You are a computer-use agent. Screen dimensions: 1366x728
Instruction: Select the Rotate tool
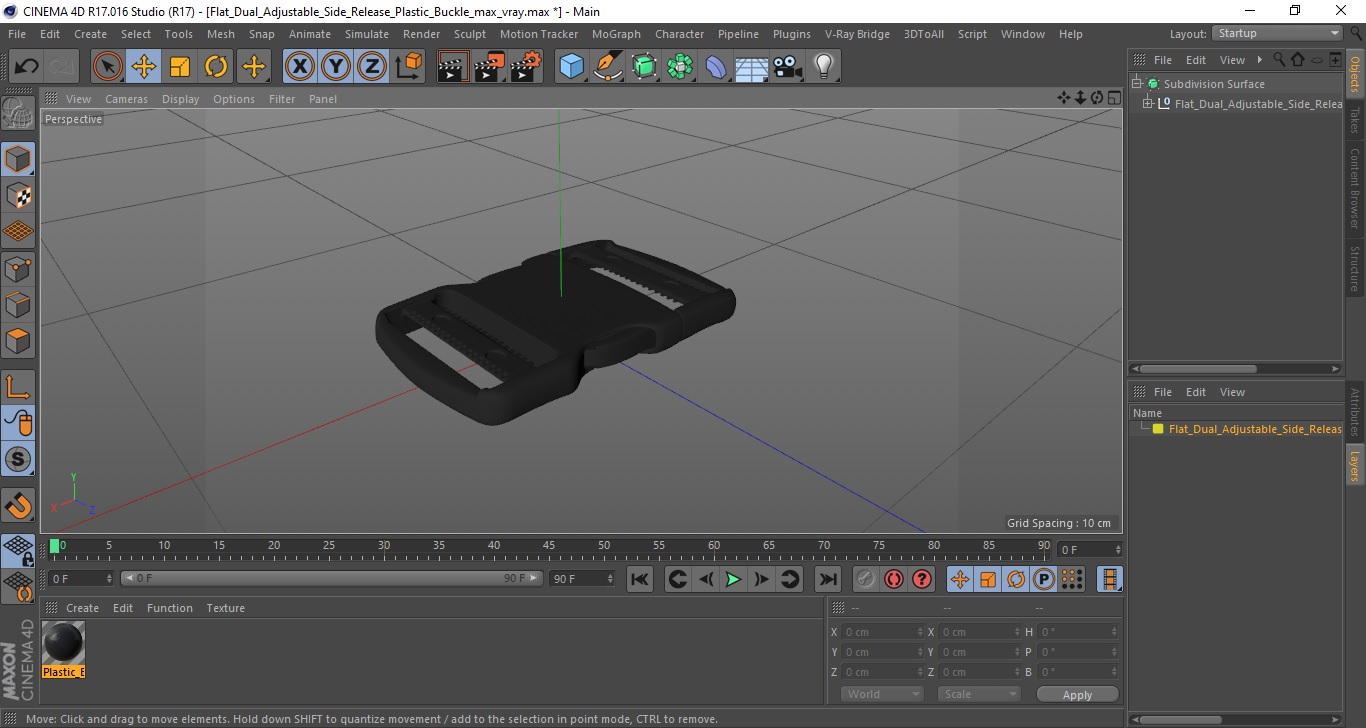coord(216,67)
